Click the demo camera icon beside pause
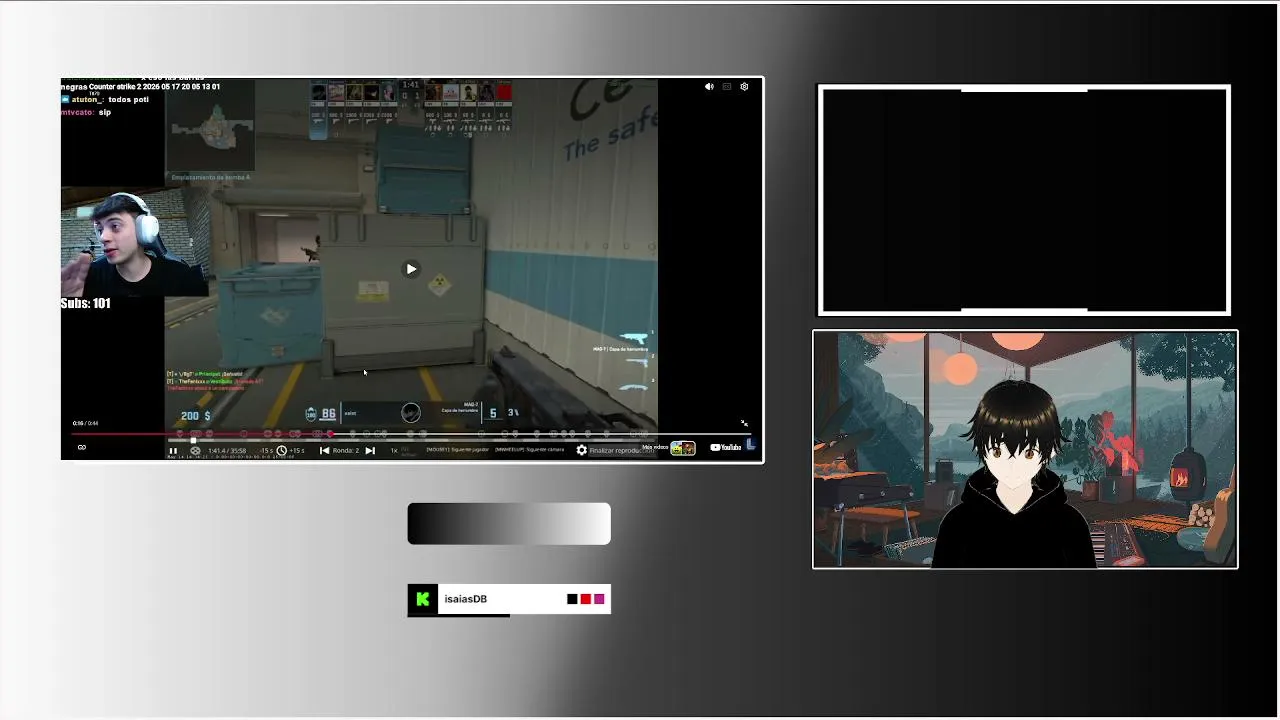1280x720 pixels. tap(195, 451)
